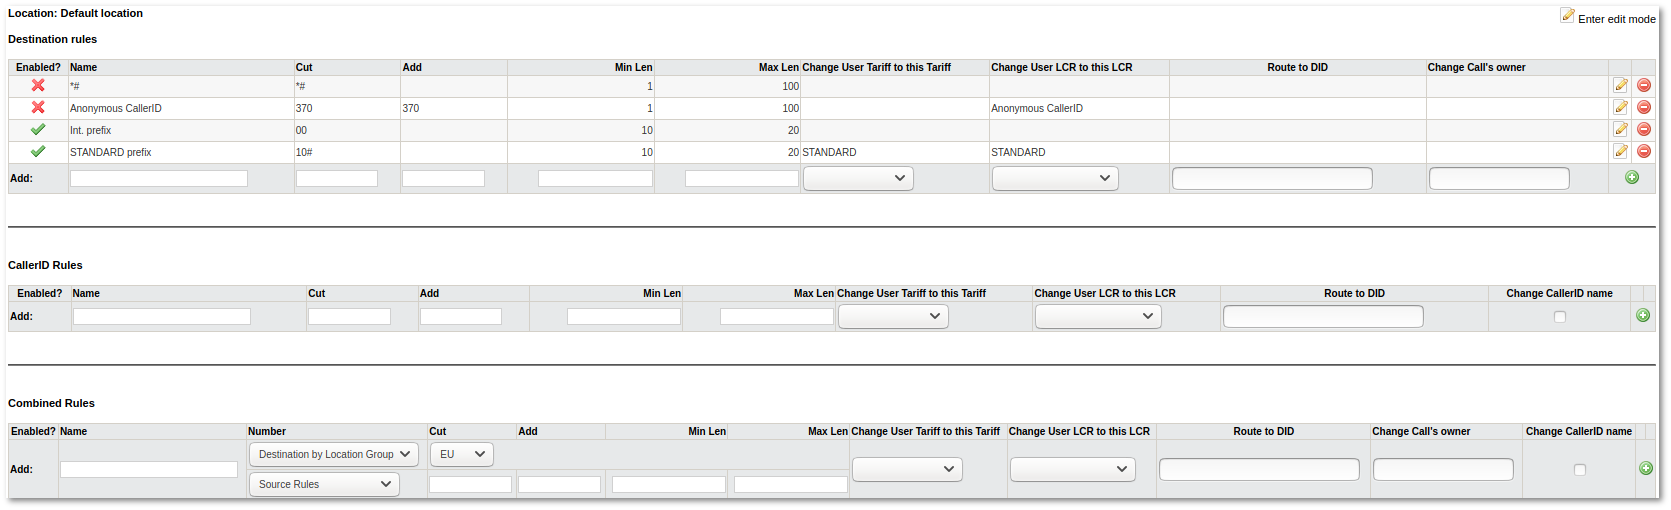
Task: Open the EU cut dropdown
Action: [461, 455]
